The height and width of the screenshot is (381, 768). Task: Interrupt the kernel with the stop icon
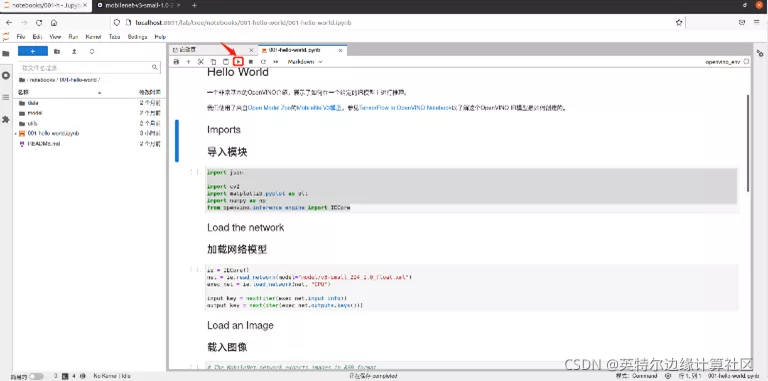coord(250,62)
